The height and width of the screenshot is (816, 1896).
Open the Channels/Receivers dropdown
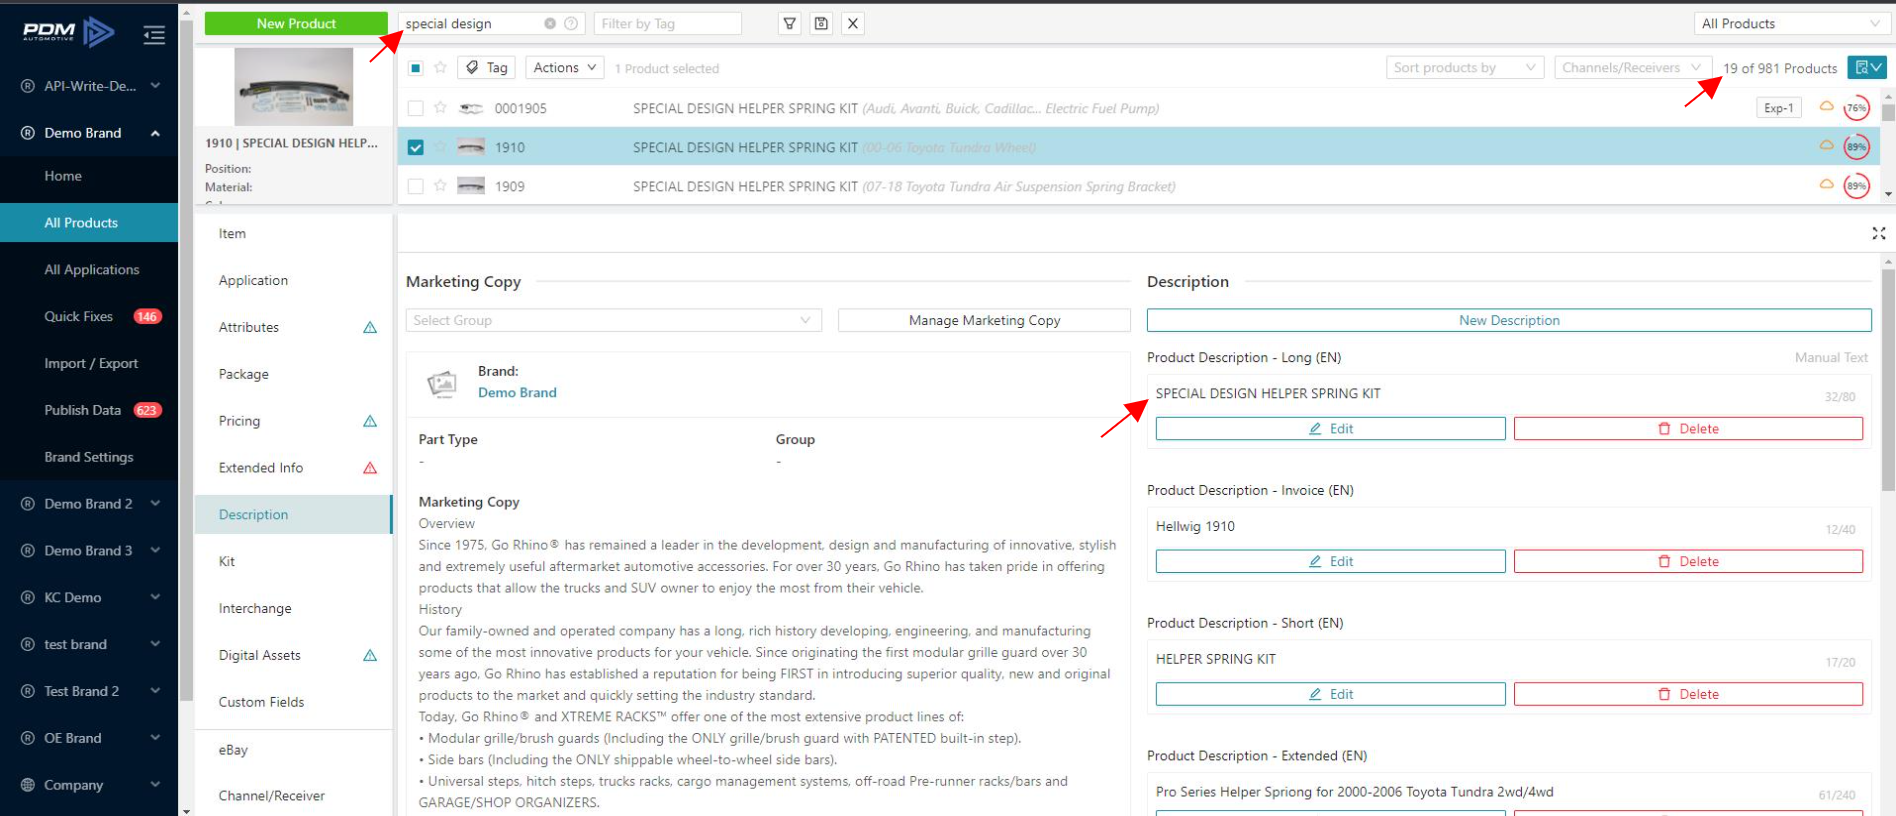[x=1632, y=67]
